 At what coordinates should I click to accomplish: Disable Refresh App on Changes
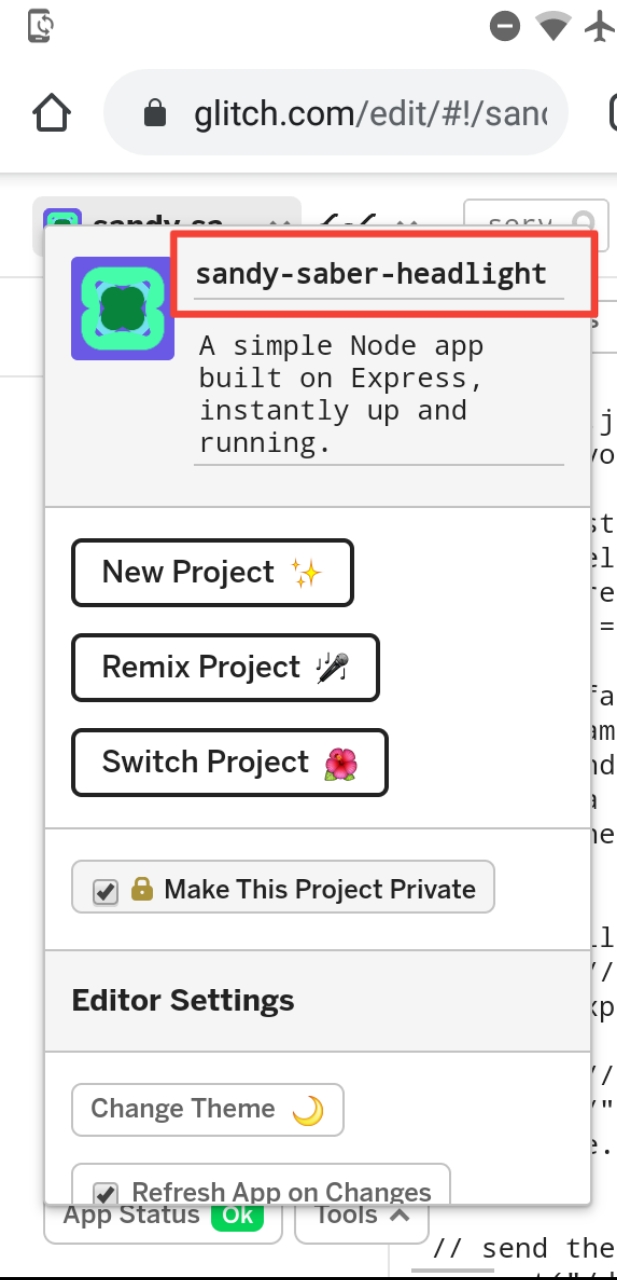click(107, 1192)
